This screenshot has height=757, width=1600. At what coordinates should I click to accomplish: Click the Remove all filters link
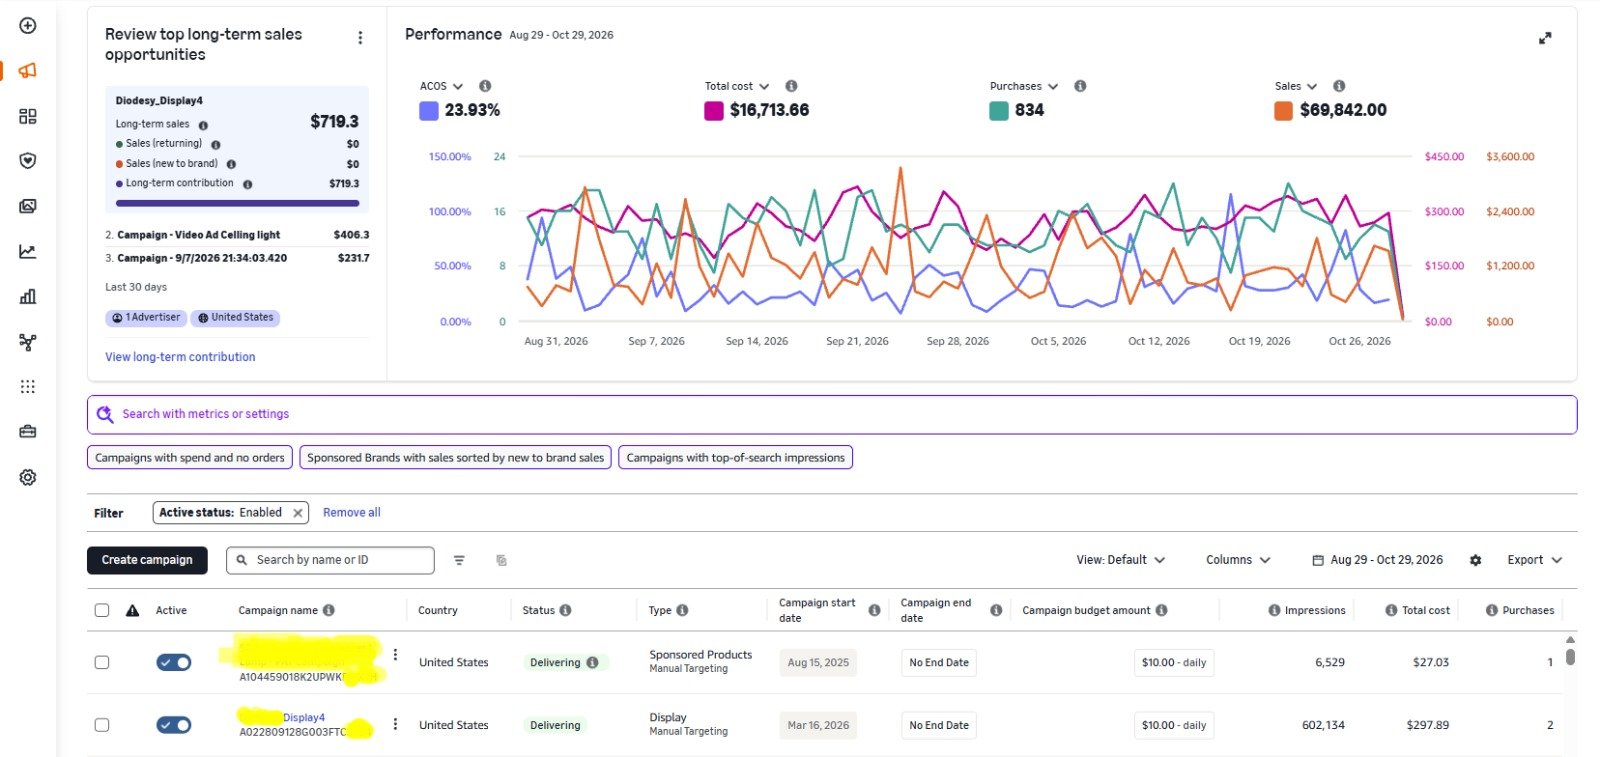[x=352, y=513]
